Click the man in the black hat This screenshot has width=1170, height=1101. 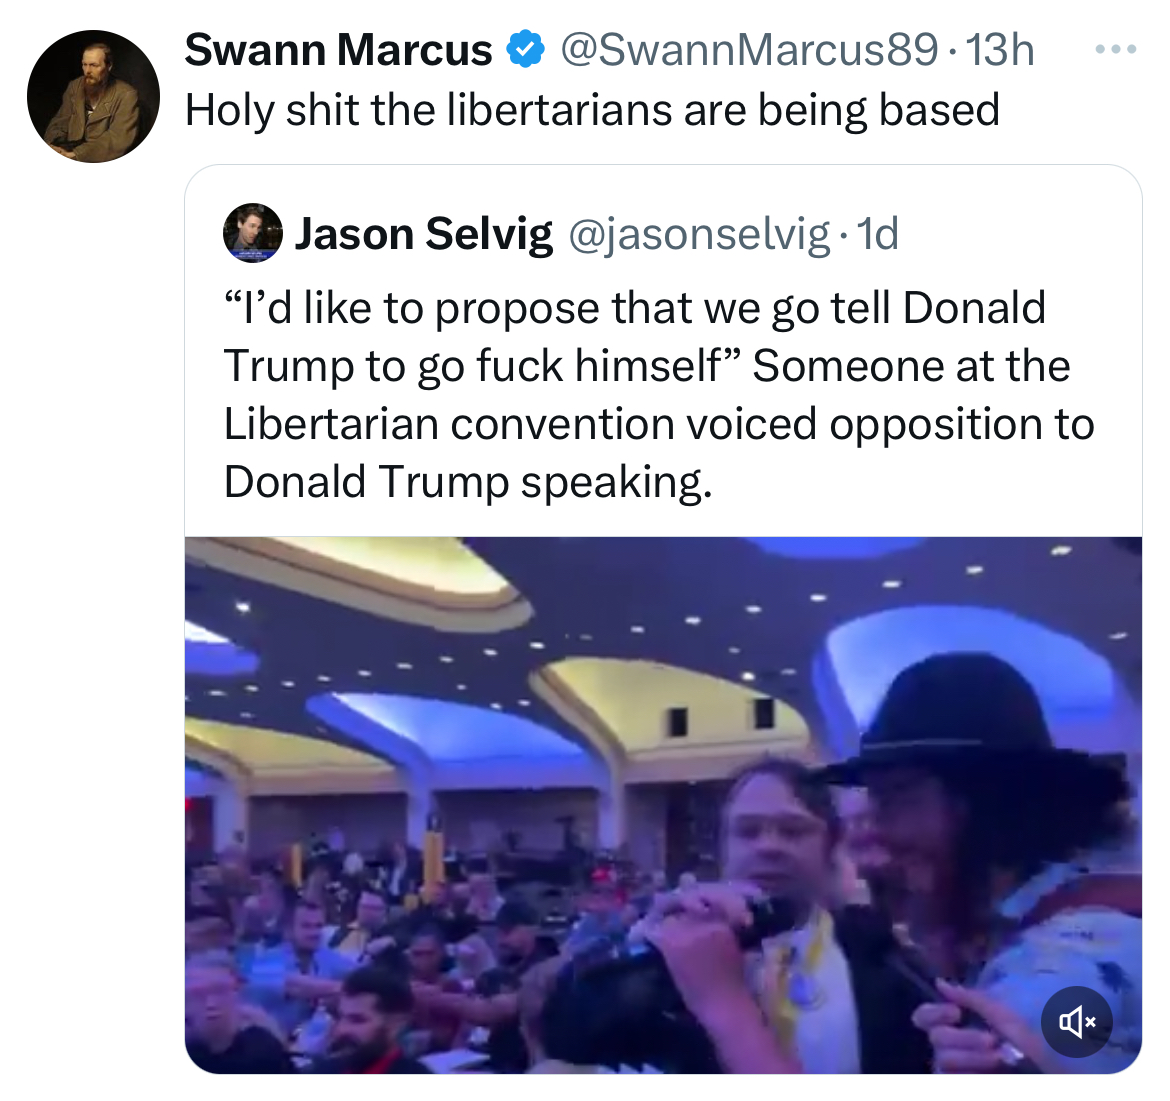[960, 800]
